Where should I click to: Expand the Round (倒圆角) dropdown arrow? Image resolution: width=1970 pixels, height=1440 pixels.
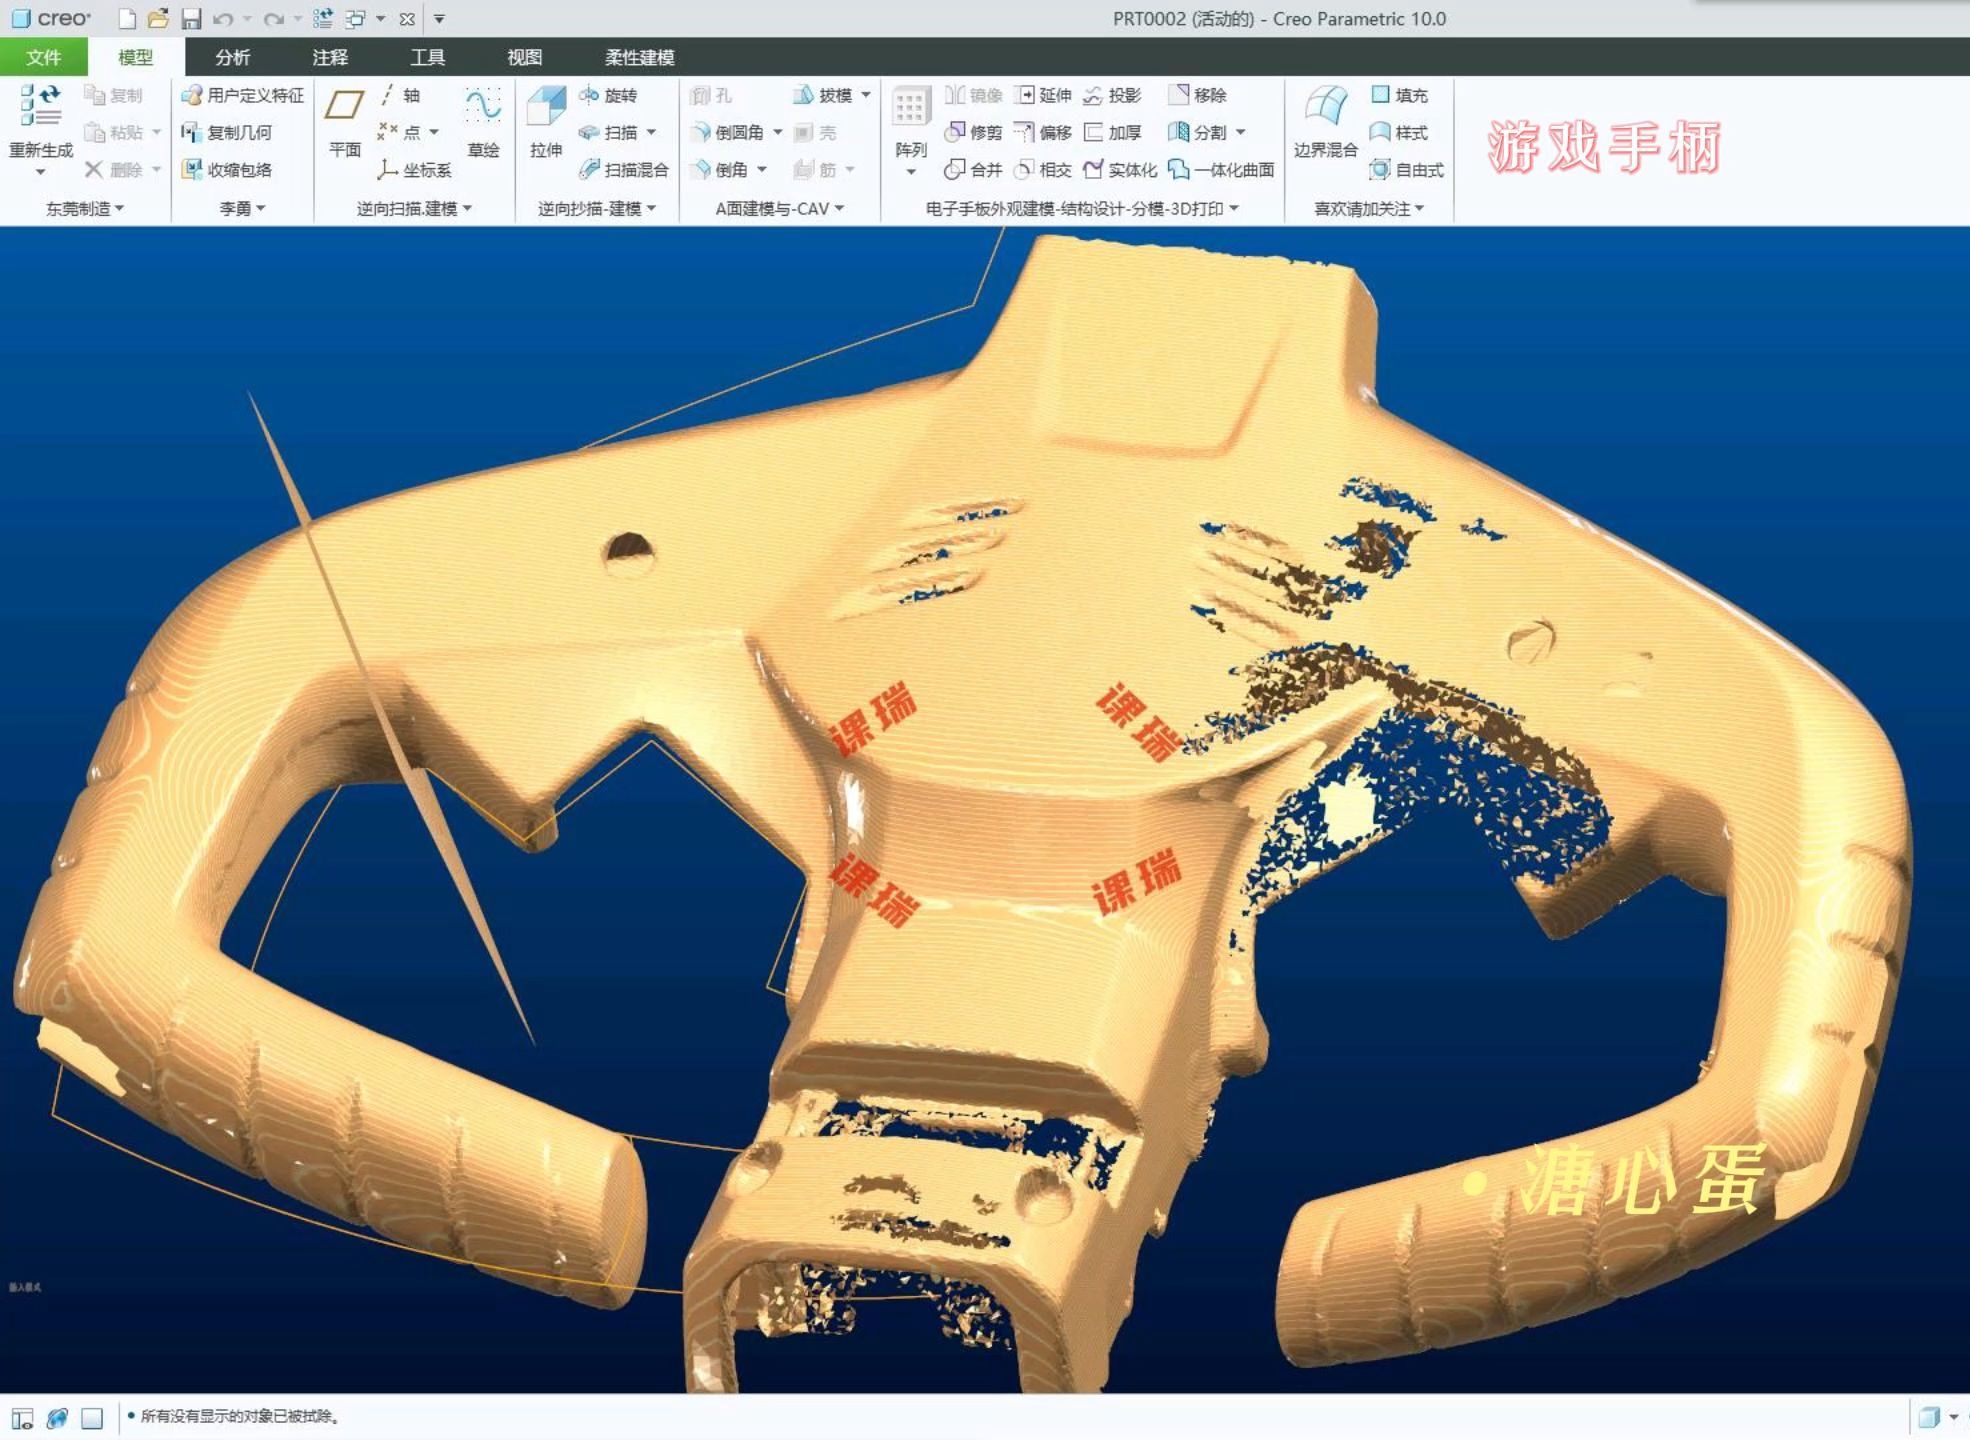[x=778, y=133]
